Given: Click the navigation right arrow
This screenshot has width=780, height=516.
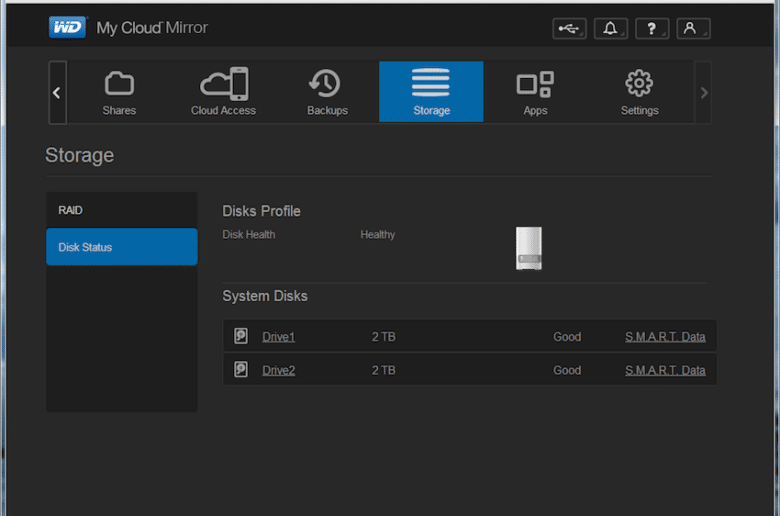Looking at the screenshot, I should coord(703,93).
